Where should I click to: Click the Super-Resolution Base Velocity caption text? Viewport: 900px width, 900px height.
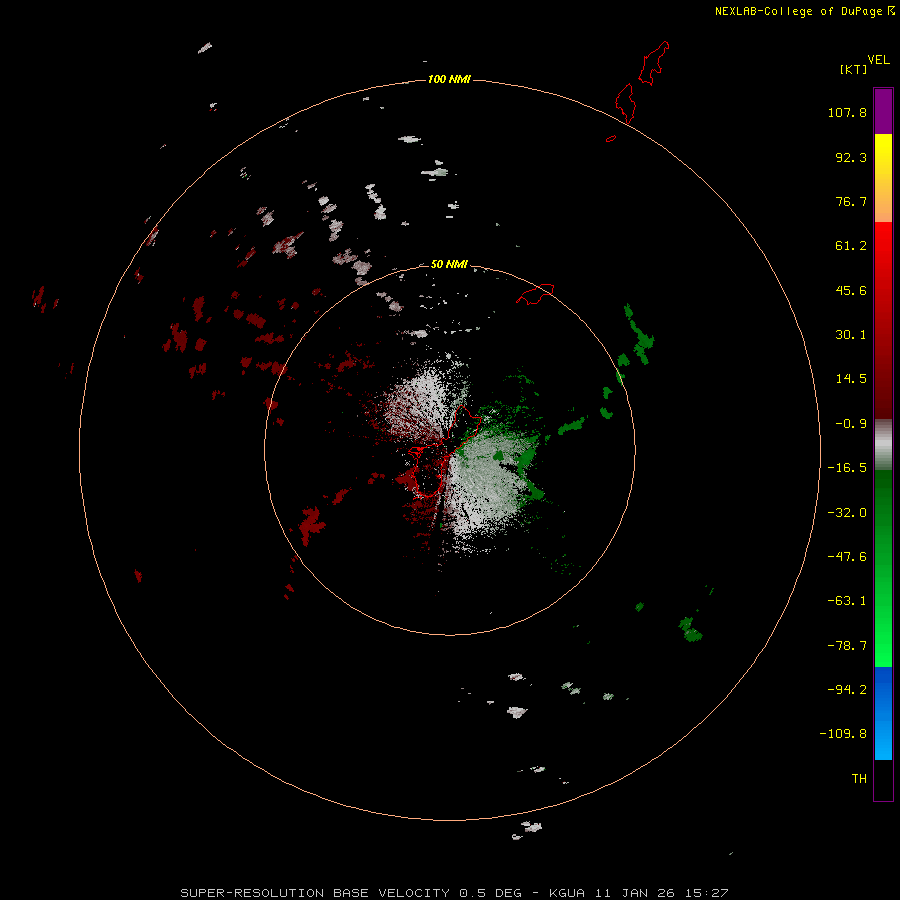coord(454,893)
